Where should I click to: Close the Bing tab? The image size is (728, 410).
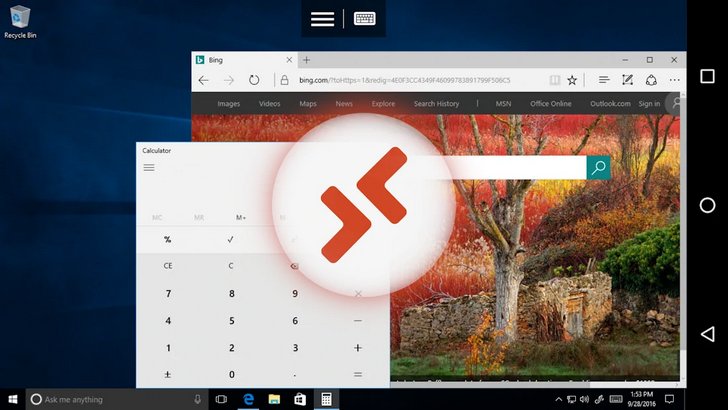289,60
